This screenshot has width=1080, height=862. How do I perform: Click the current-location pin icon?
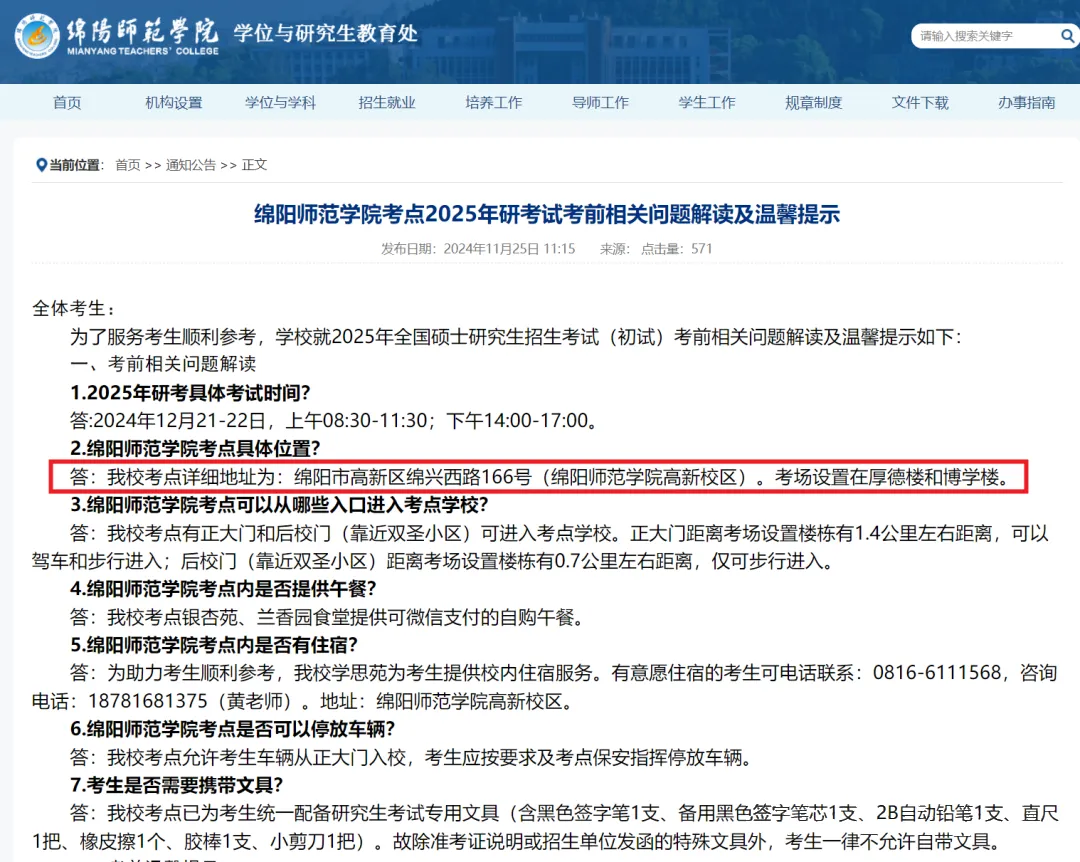click(41, 165)
